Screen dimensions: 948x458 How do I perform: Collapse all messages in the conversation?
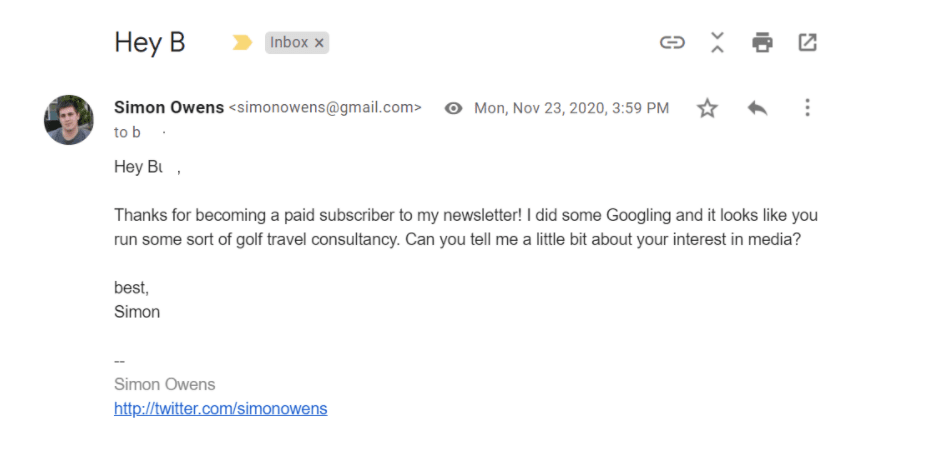tap(717, 42)
